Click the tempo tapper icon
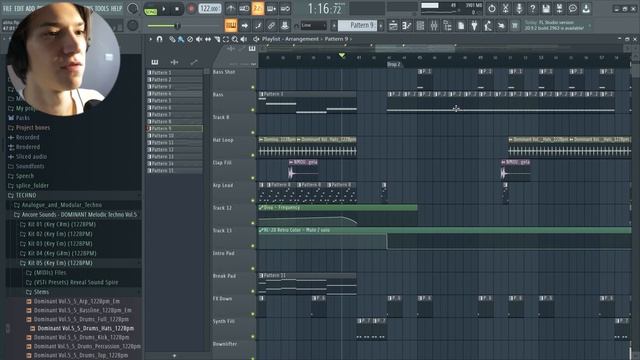Viewport: 640px width, 360px height. click(488, 26)
